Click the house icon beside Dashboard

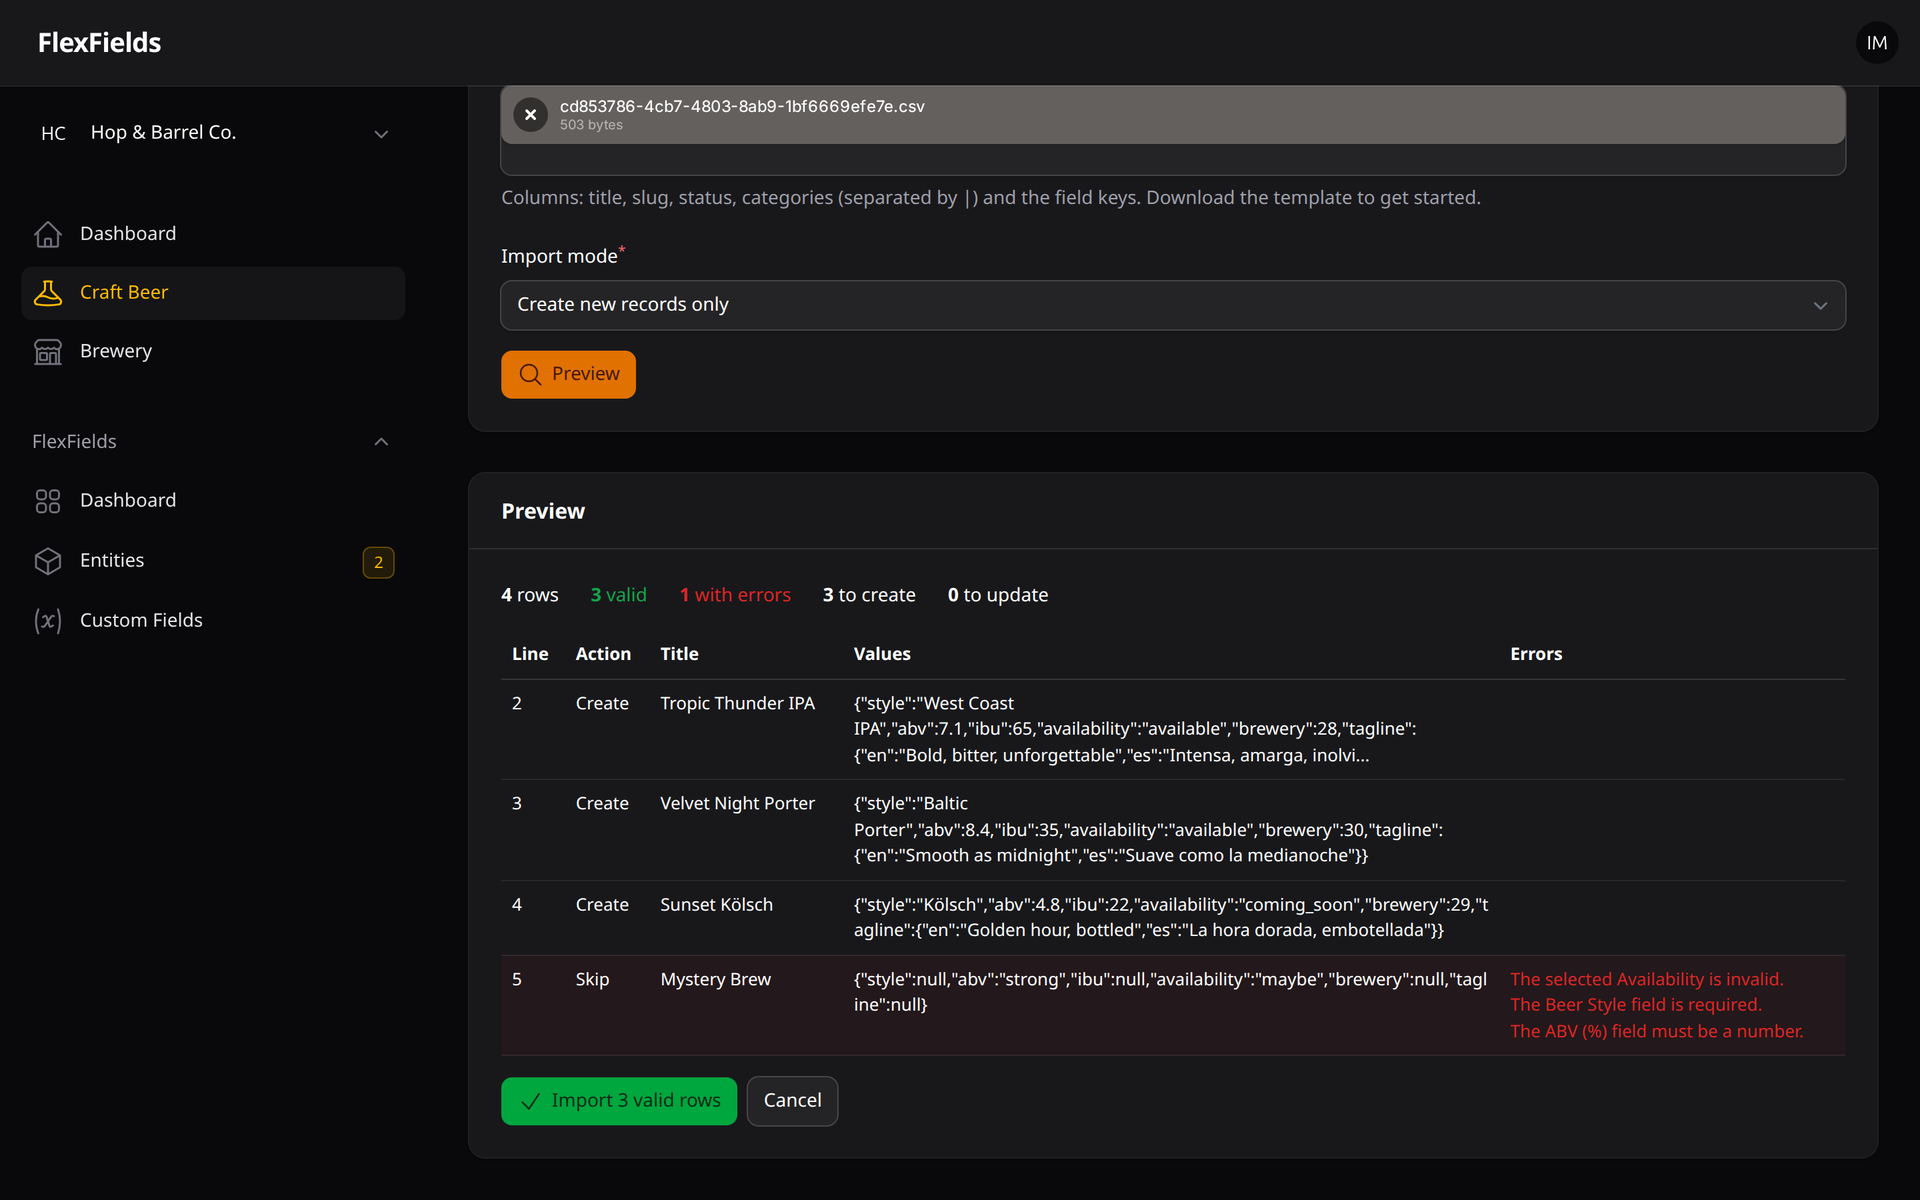tap(48, 234)
